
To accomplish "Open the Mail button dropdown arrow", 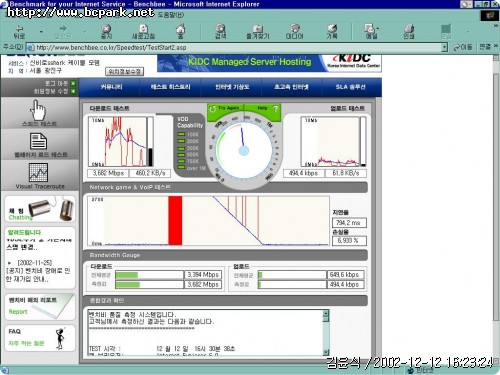I will [378, 29].
